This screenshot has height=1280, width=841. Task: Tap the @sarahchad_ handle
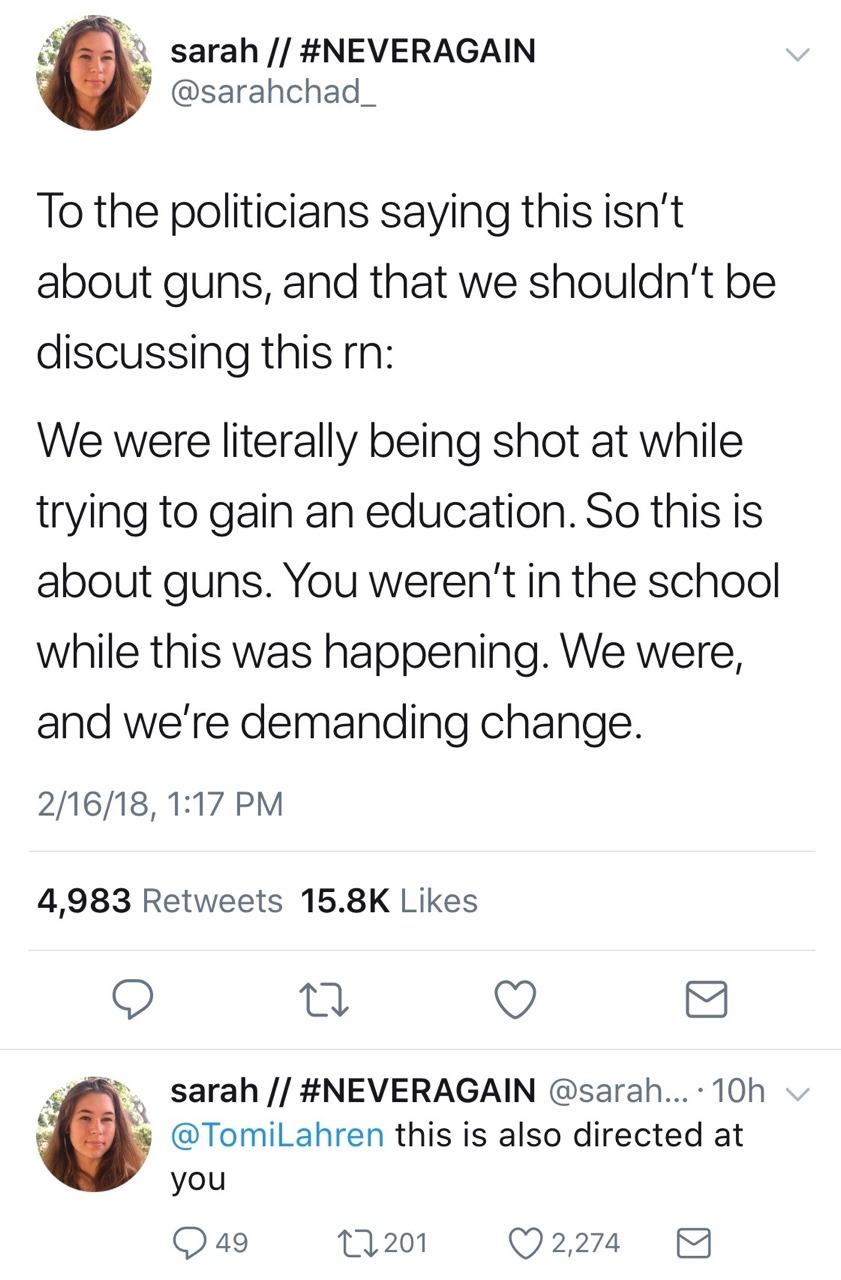coord(264,90)
